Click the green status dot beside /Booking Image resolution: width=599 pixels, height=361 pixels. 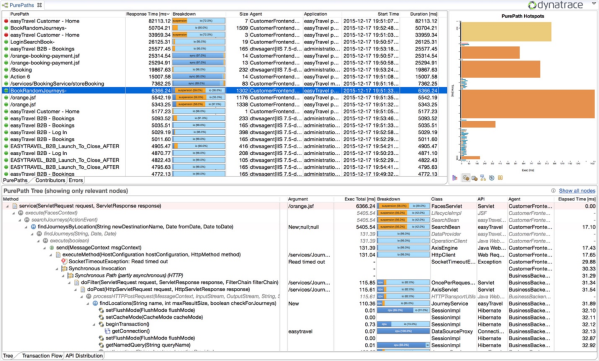click(6, 70)
